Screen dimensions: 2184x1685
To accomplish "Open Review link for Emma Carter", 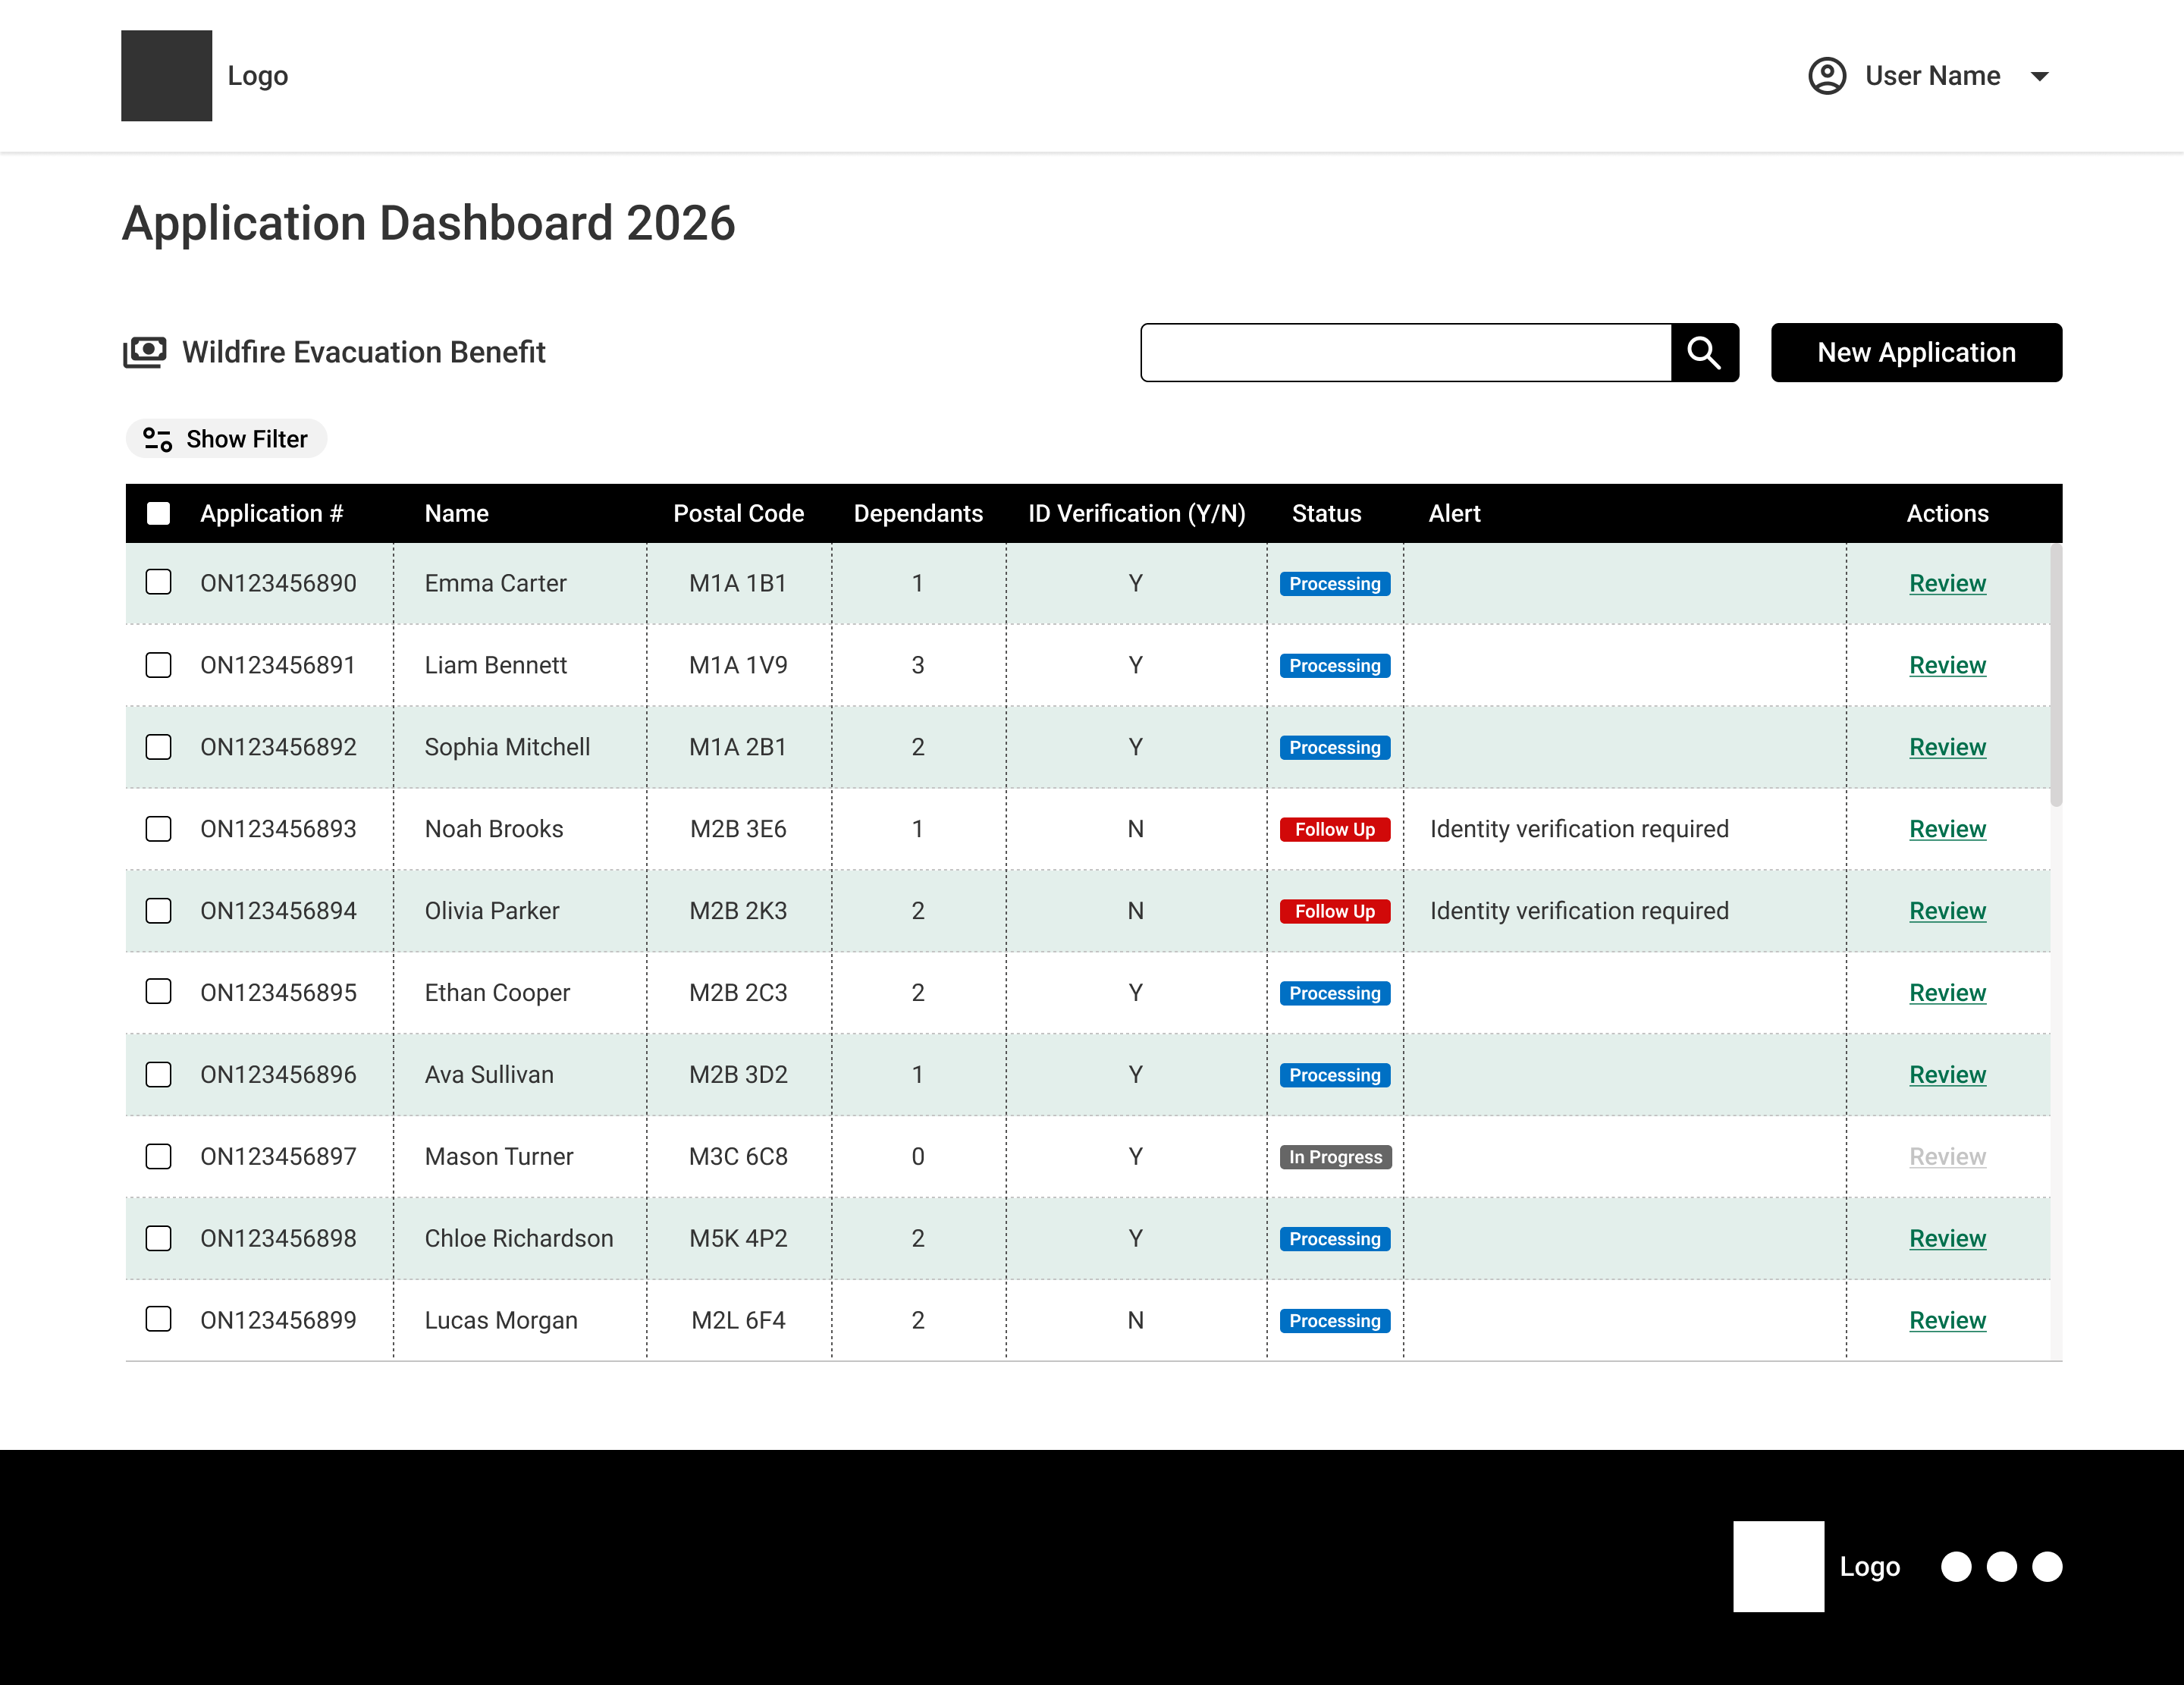I will coord(1947,583).
